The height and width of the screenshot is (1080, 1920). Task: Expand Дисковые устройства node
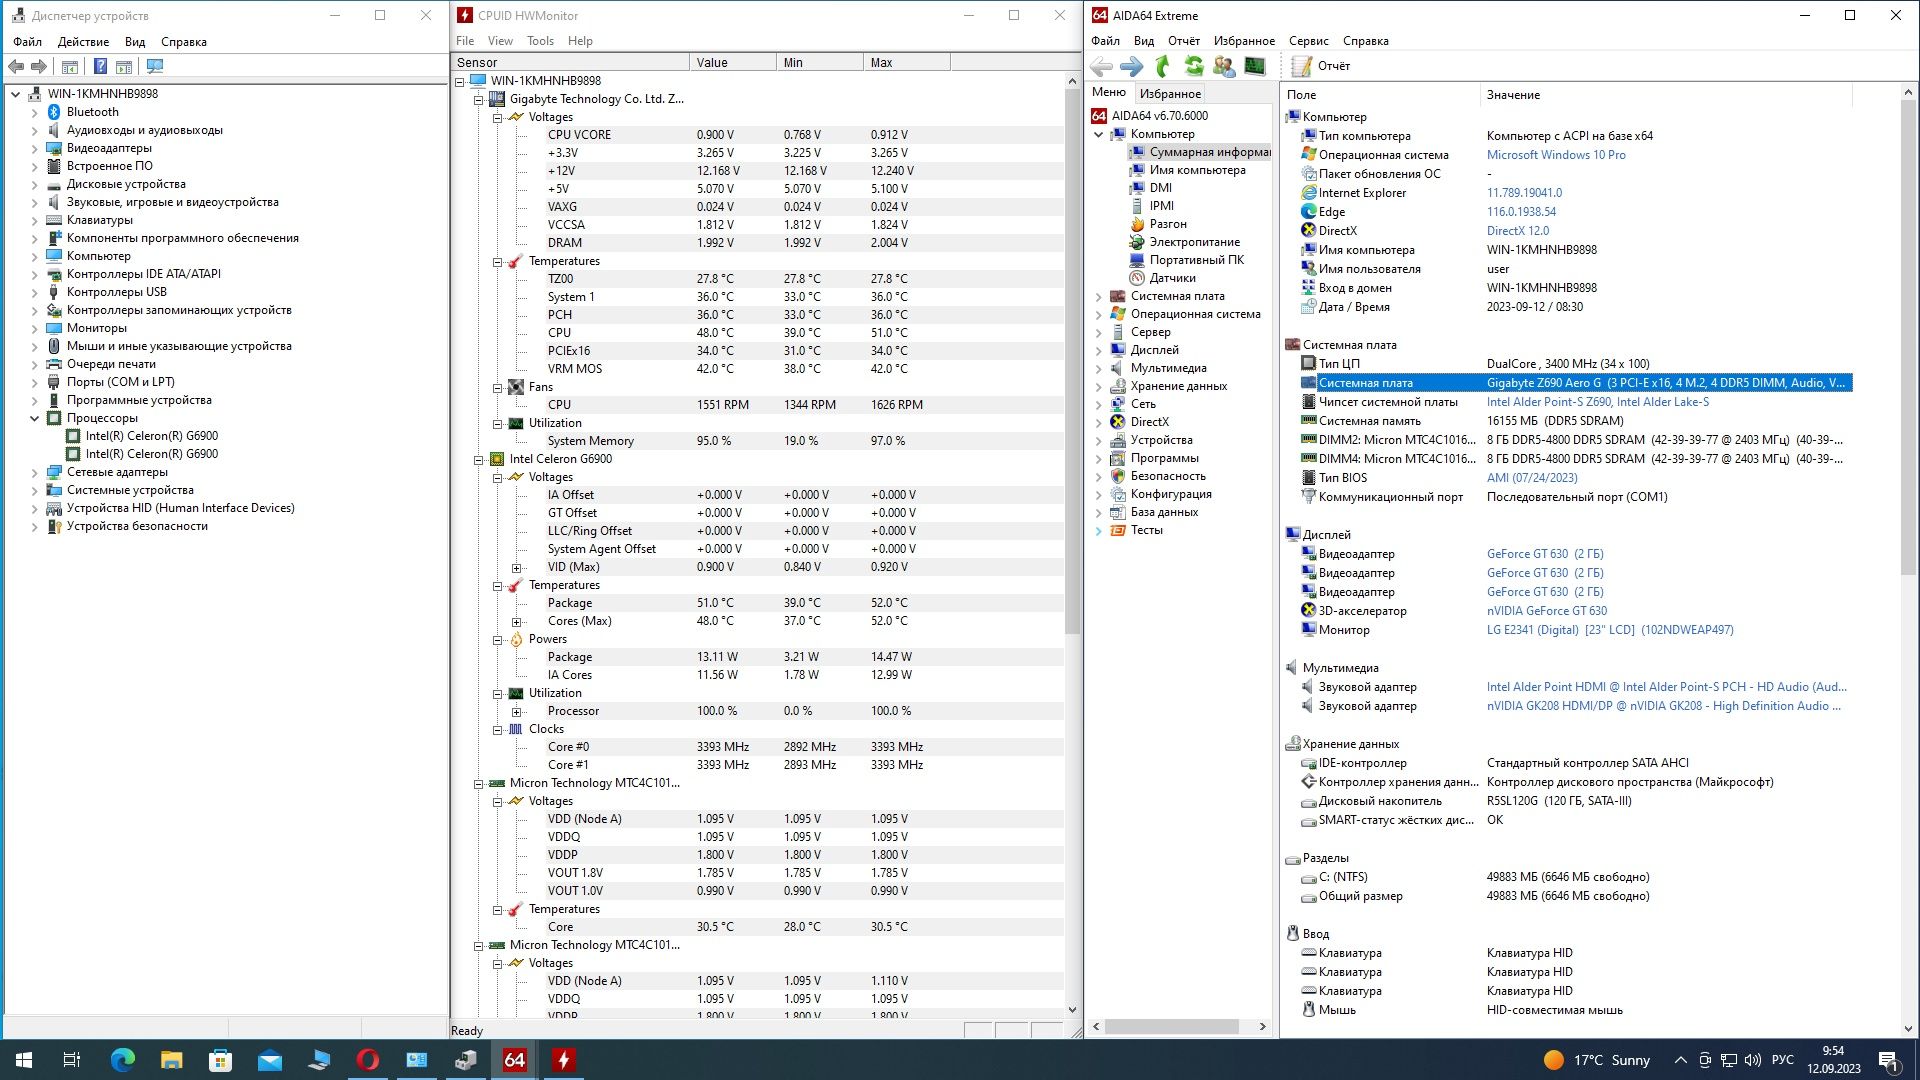pos(35,184)
